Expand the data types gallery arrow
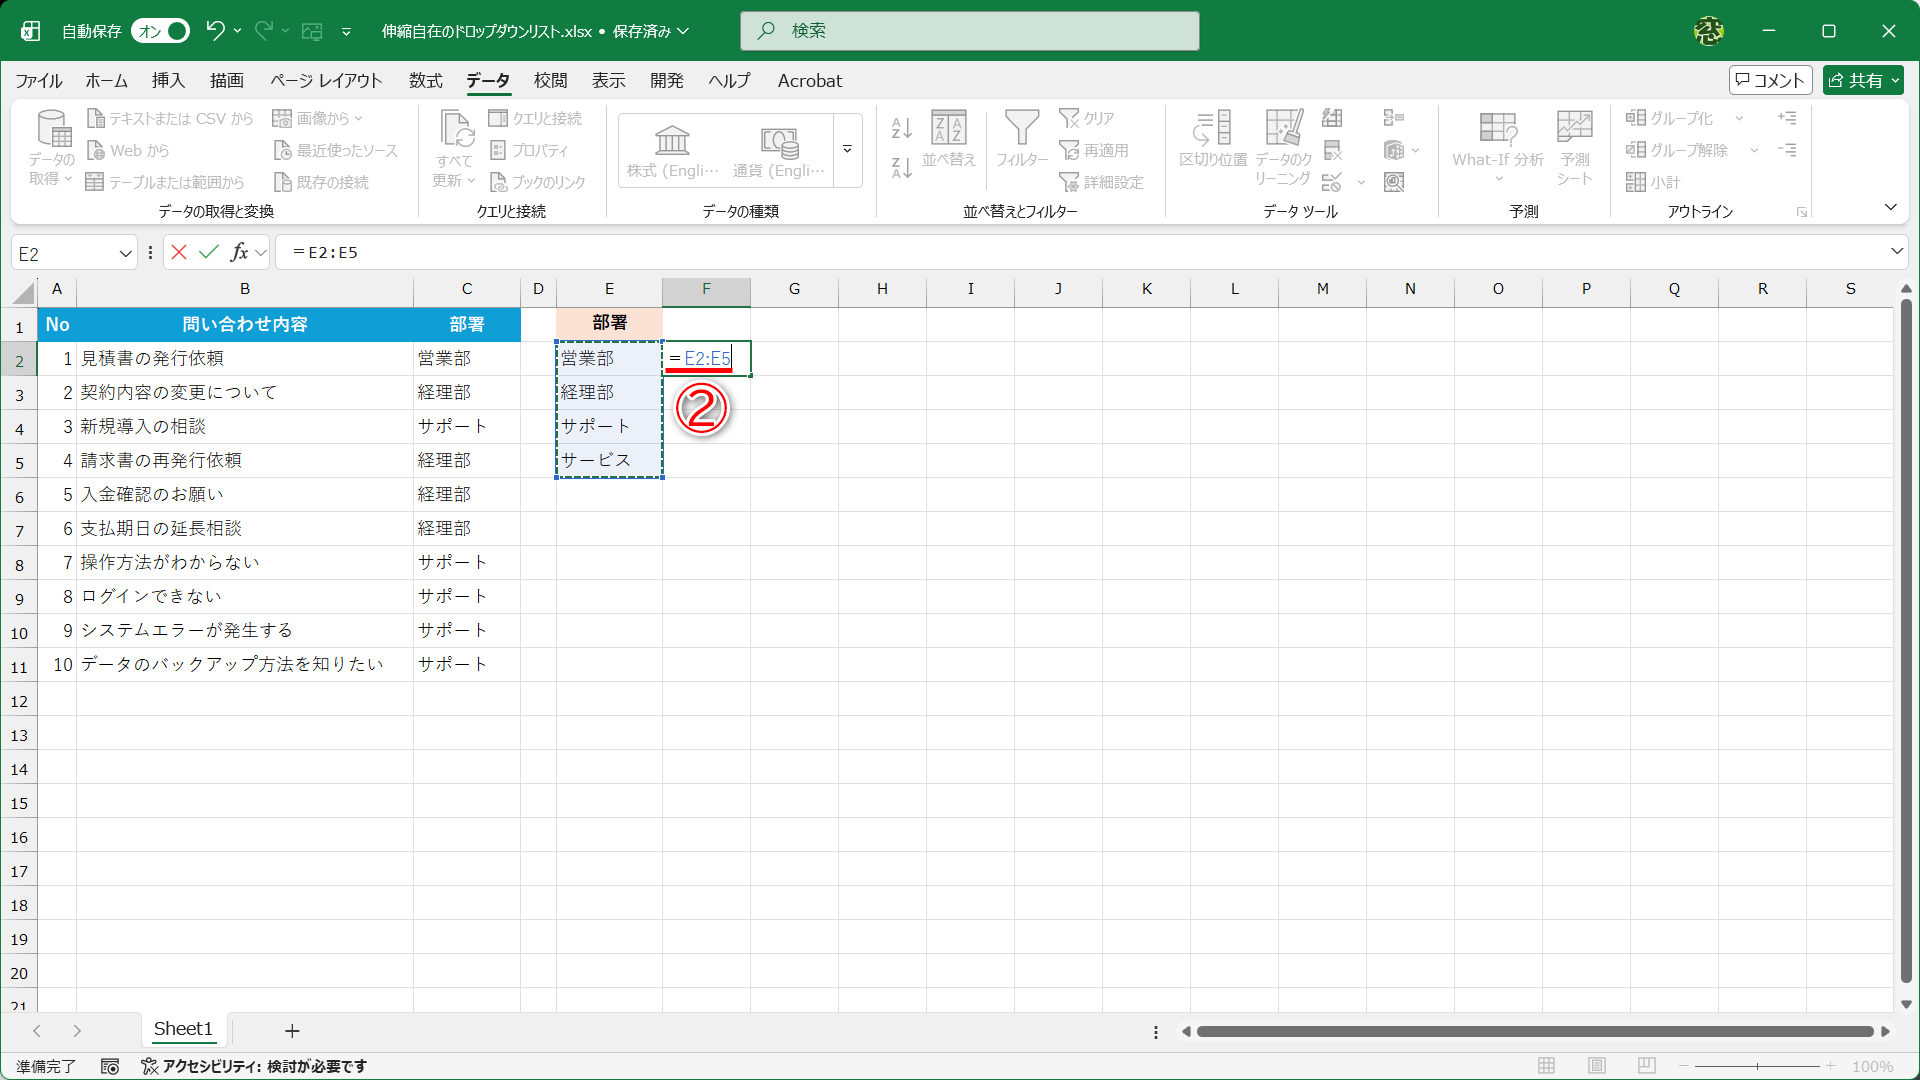Screen dimensions: 1920x1080 (847, 150)
